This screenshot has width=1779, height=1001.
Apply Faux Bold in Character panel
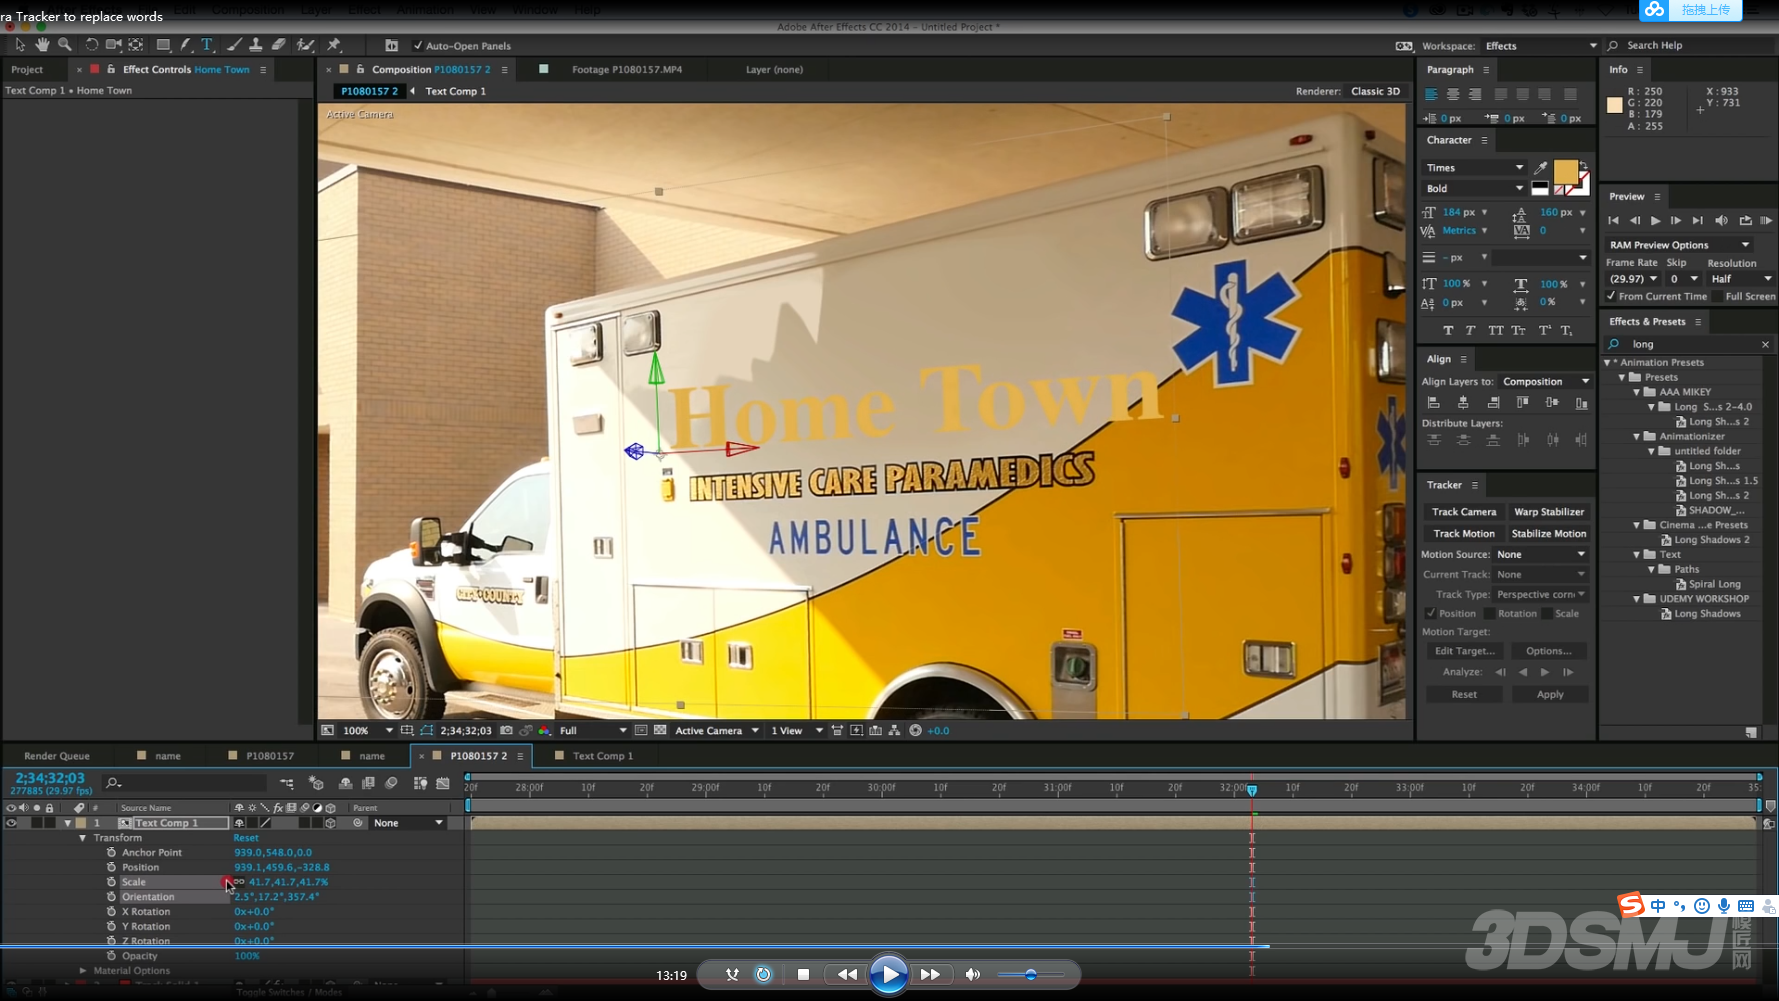[x=1447, y=331]
